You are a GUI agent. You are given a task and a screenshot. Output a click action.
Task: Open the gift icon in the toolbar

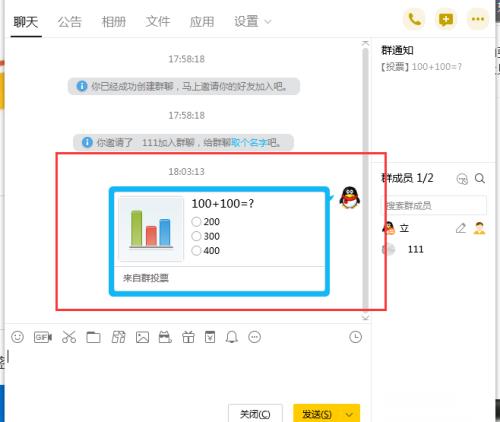pos(188,337)
